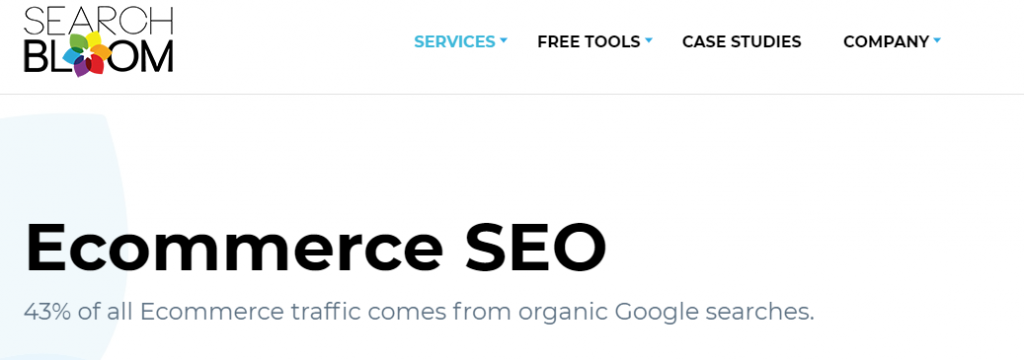
Task: Click the yellow petal of the logo flower
Action: coord(94,40)
